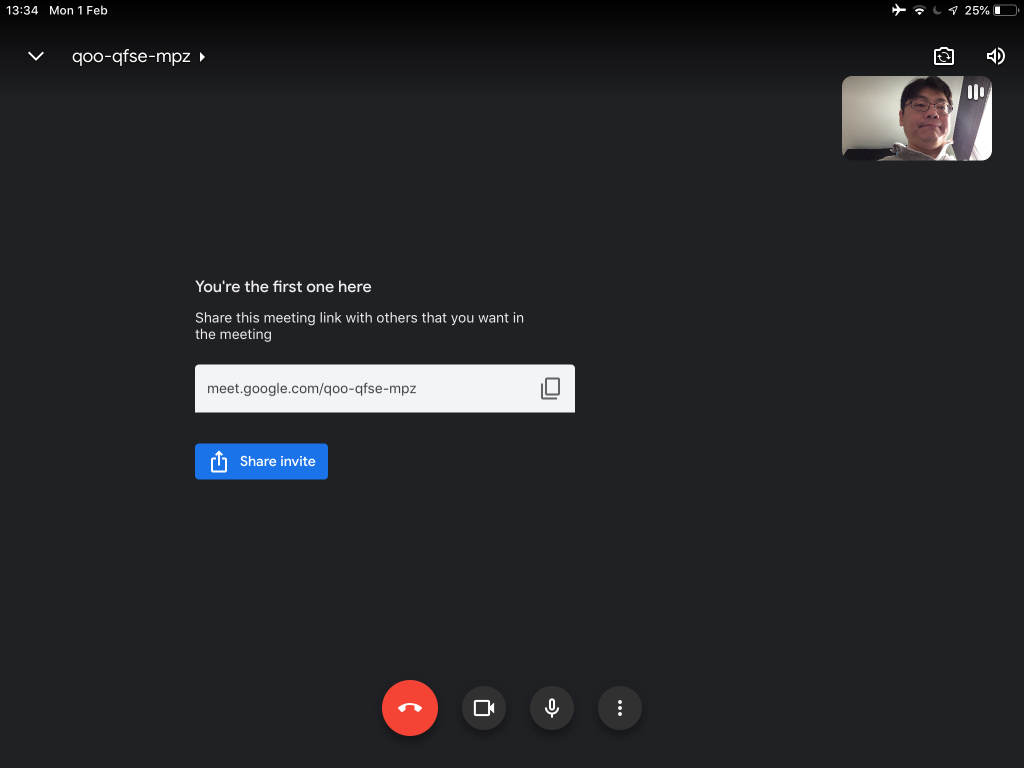Hang up with the red end call button

pos(410,708)
